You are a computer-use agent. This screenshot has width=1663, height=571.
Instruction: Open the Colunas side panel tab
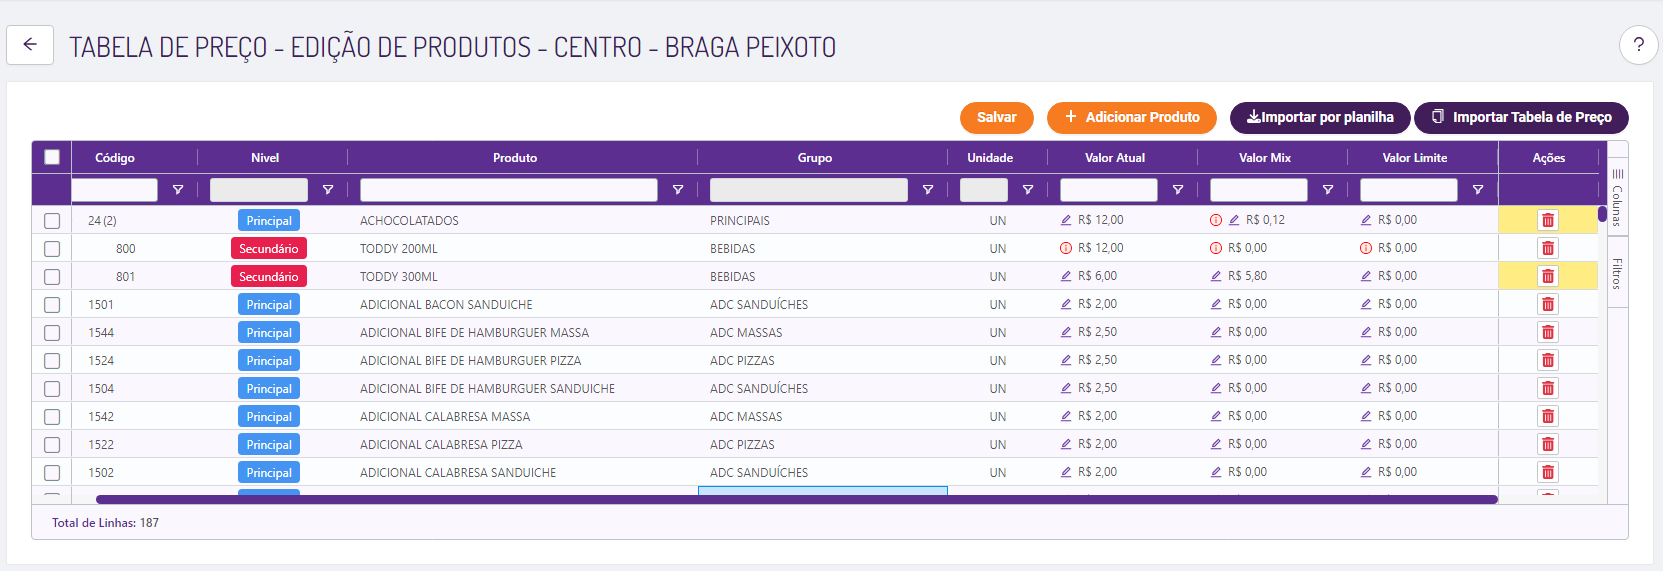pos(1617,197)
